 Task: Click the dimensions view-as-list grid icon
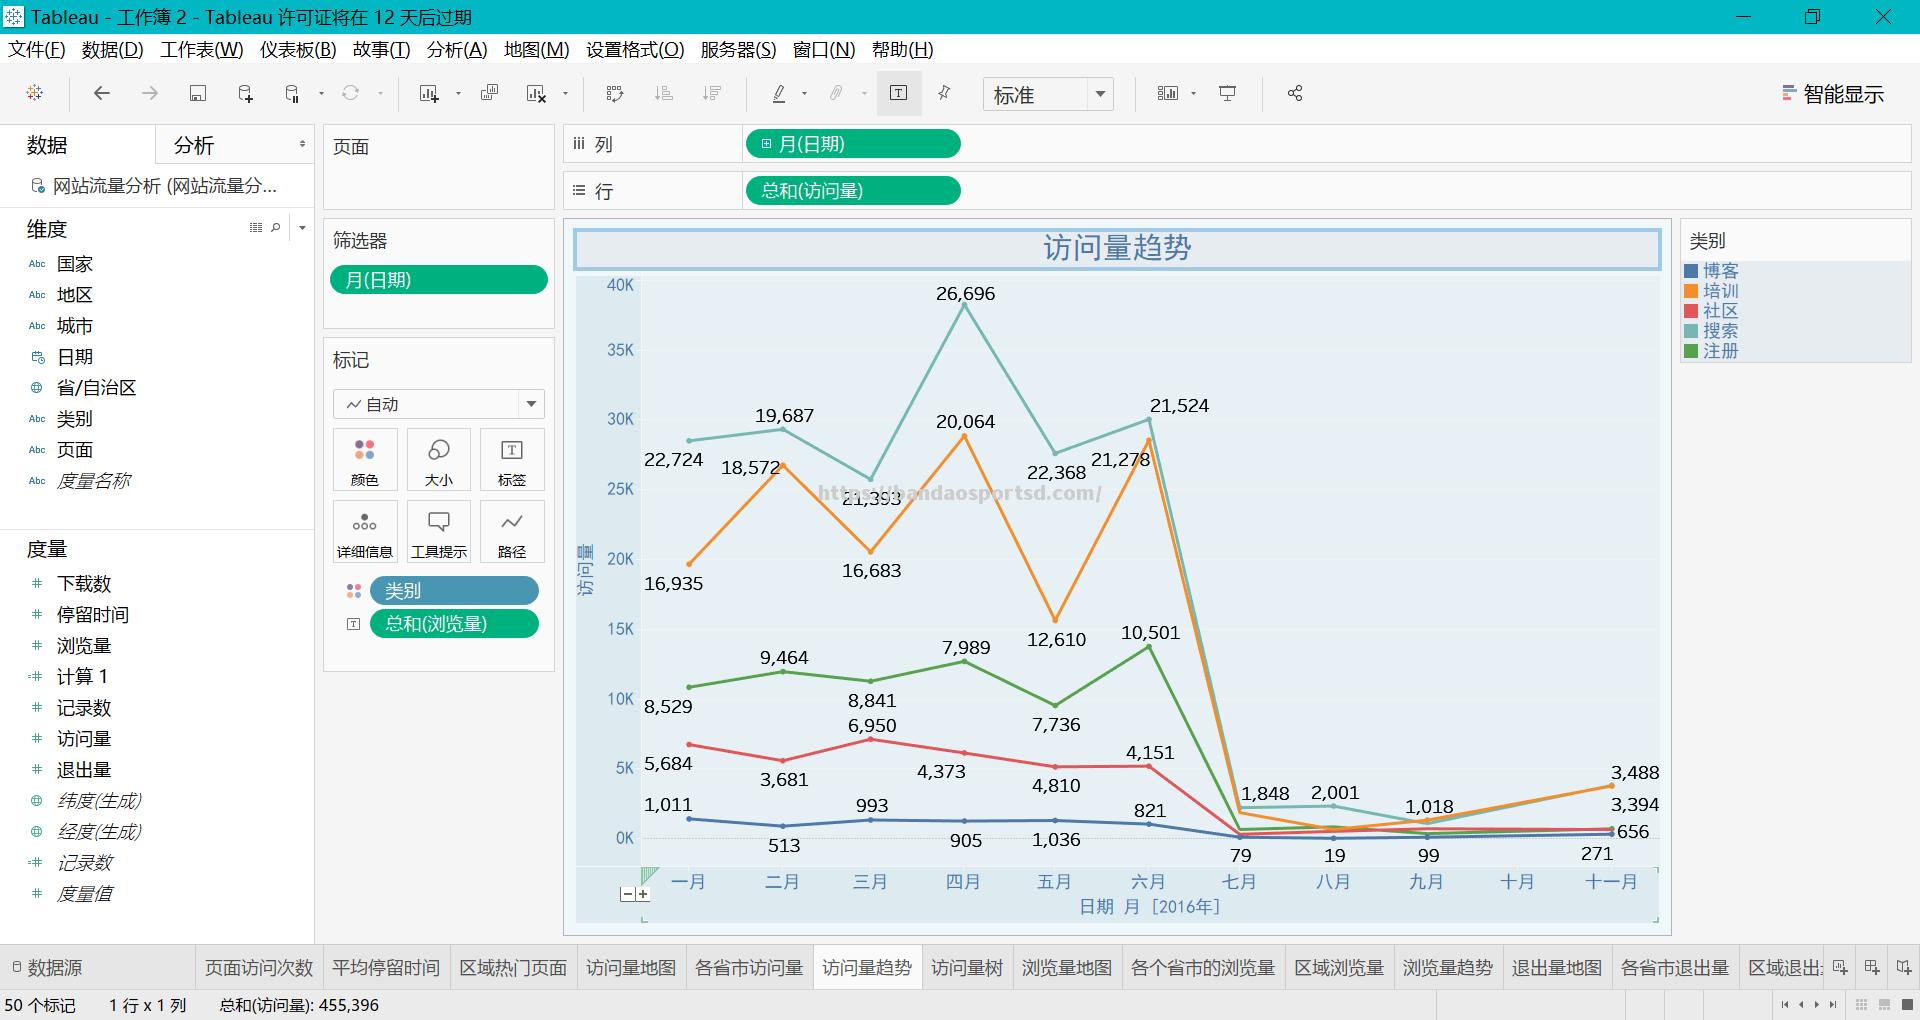(x=255, y=228)
